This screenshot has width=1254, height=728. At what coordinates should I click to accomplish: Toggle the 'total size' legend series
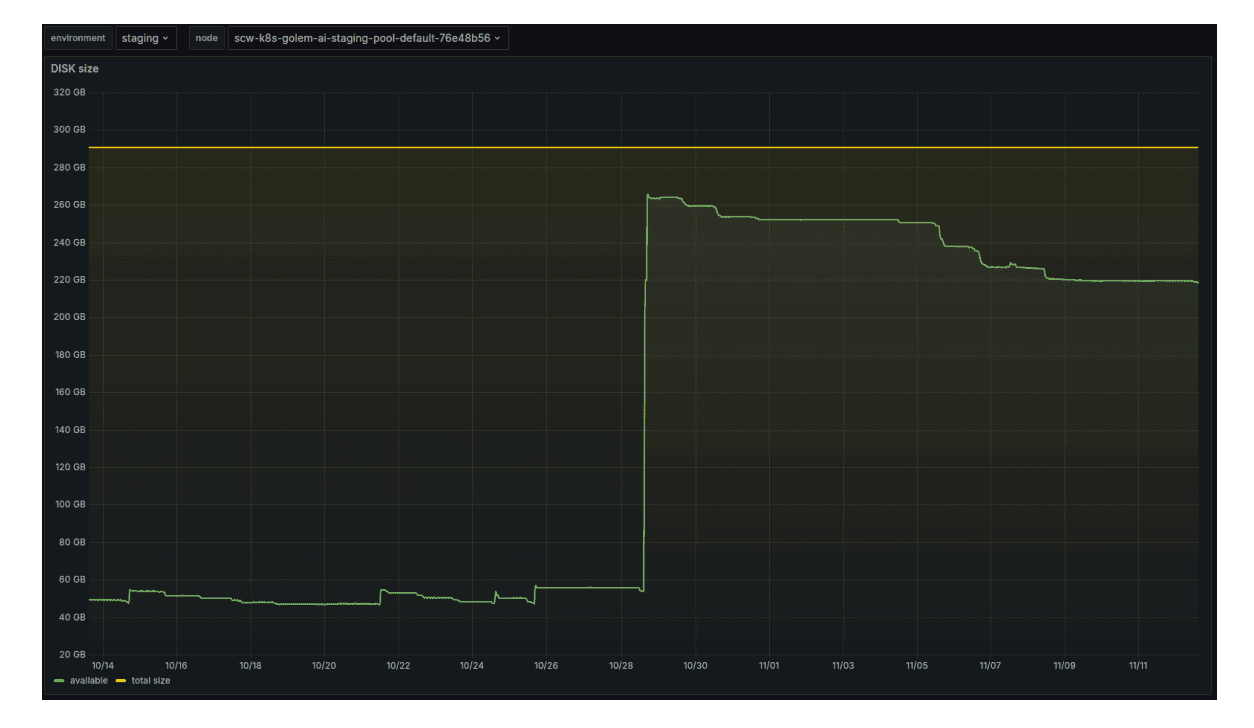coord(150,680)
